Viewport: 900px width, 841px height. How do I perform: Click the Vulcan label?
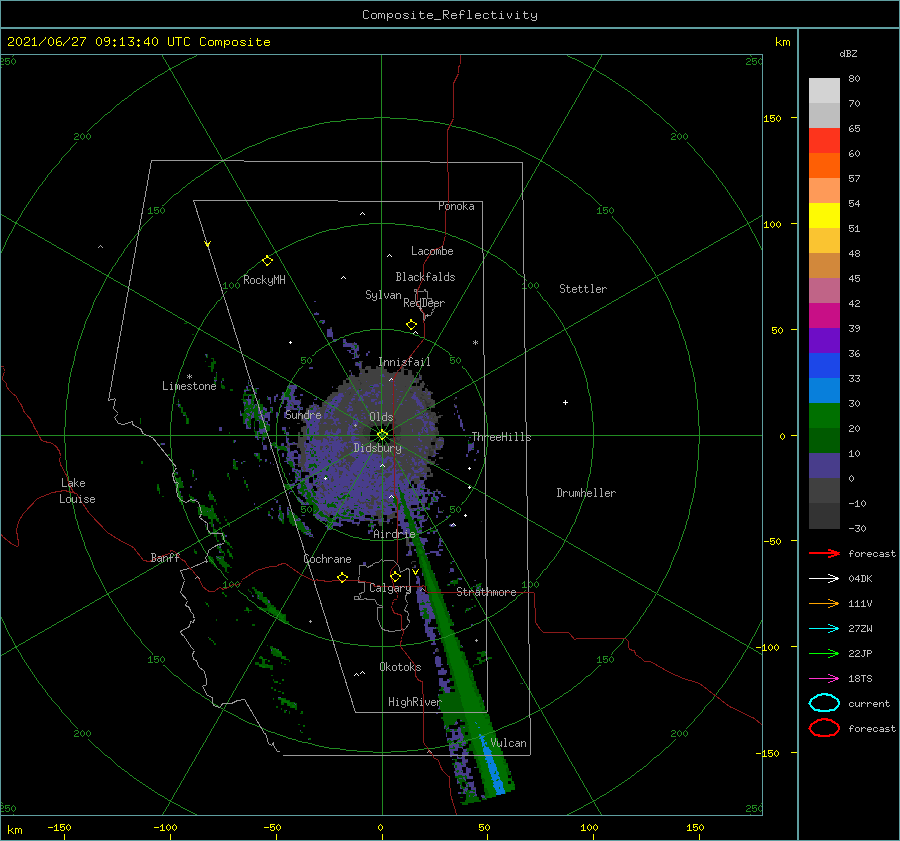click(508, 743)
